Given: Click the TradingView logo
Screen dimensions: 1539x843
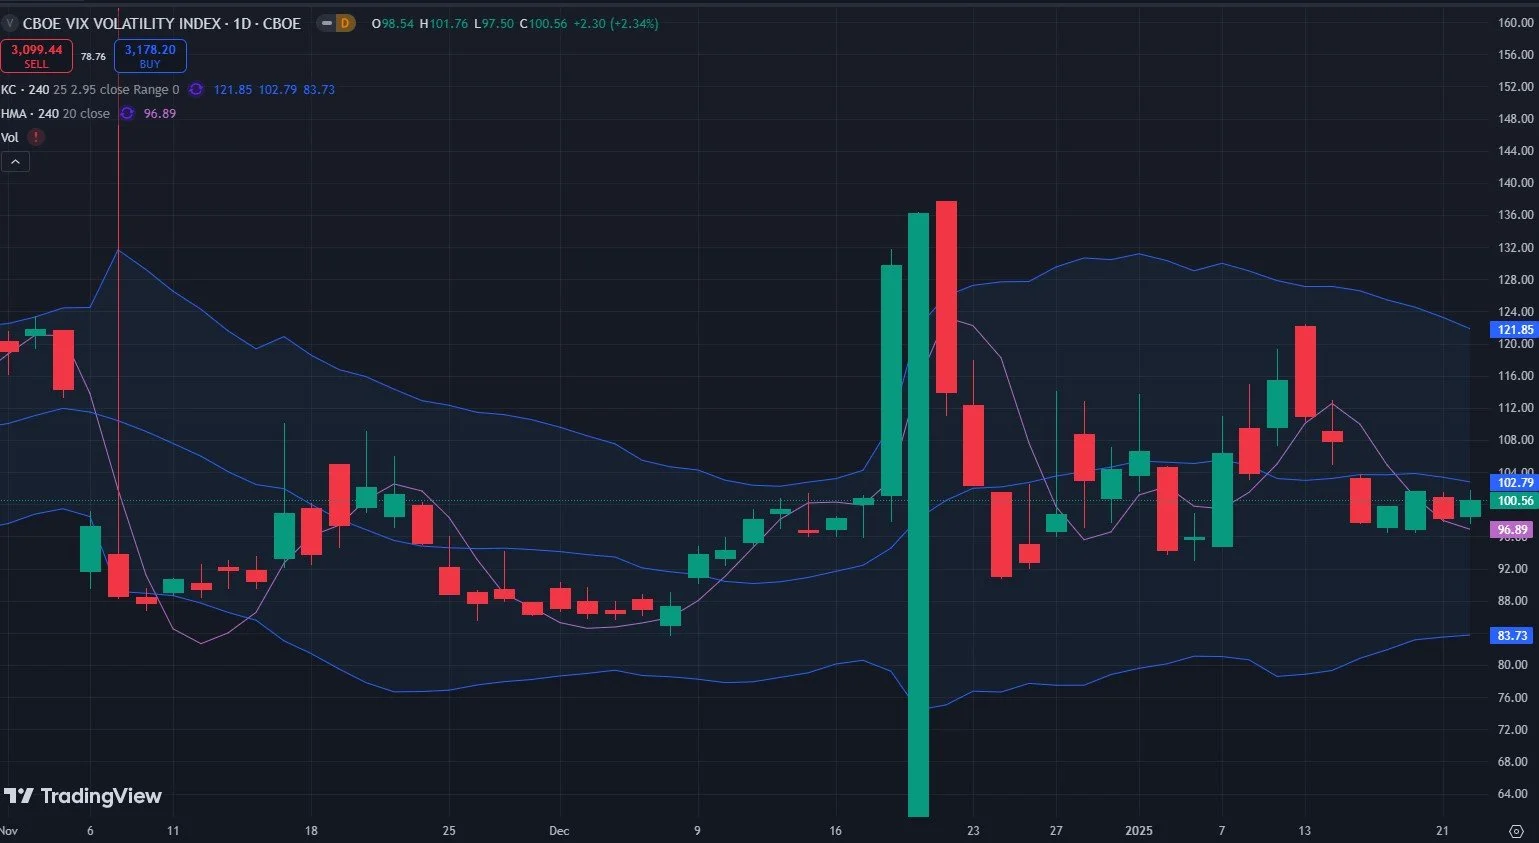Looking at the screenshot, I should pyautogui.click(x=83, y=796).
